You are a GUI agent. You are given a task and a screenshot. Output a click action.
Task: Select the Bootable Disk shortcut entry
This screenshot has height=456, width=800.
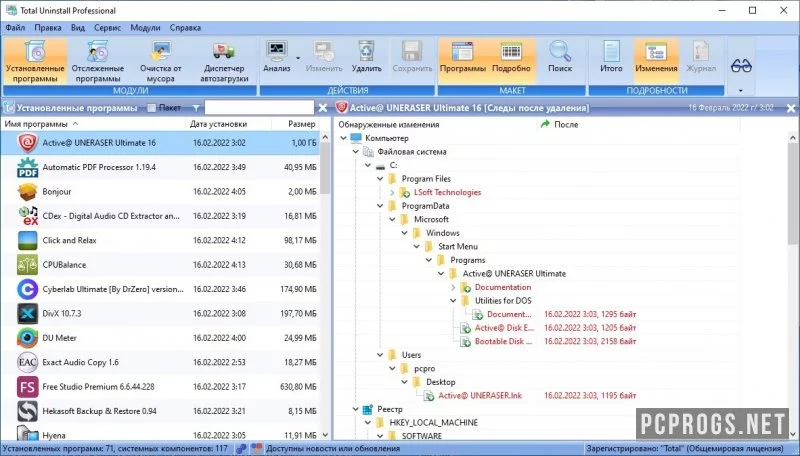click(503, 341)
